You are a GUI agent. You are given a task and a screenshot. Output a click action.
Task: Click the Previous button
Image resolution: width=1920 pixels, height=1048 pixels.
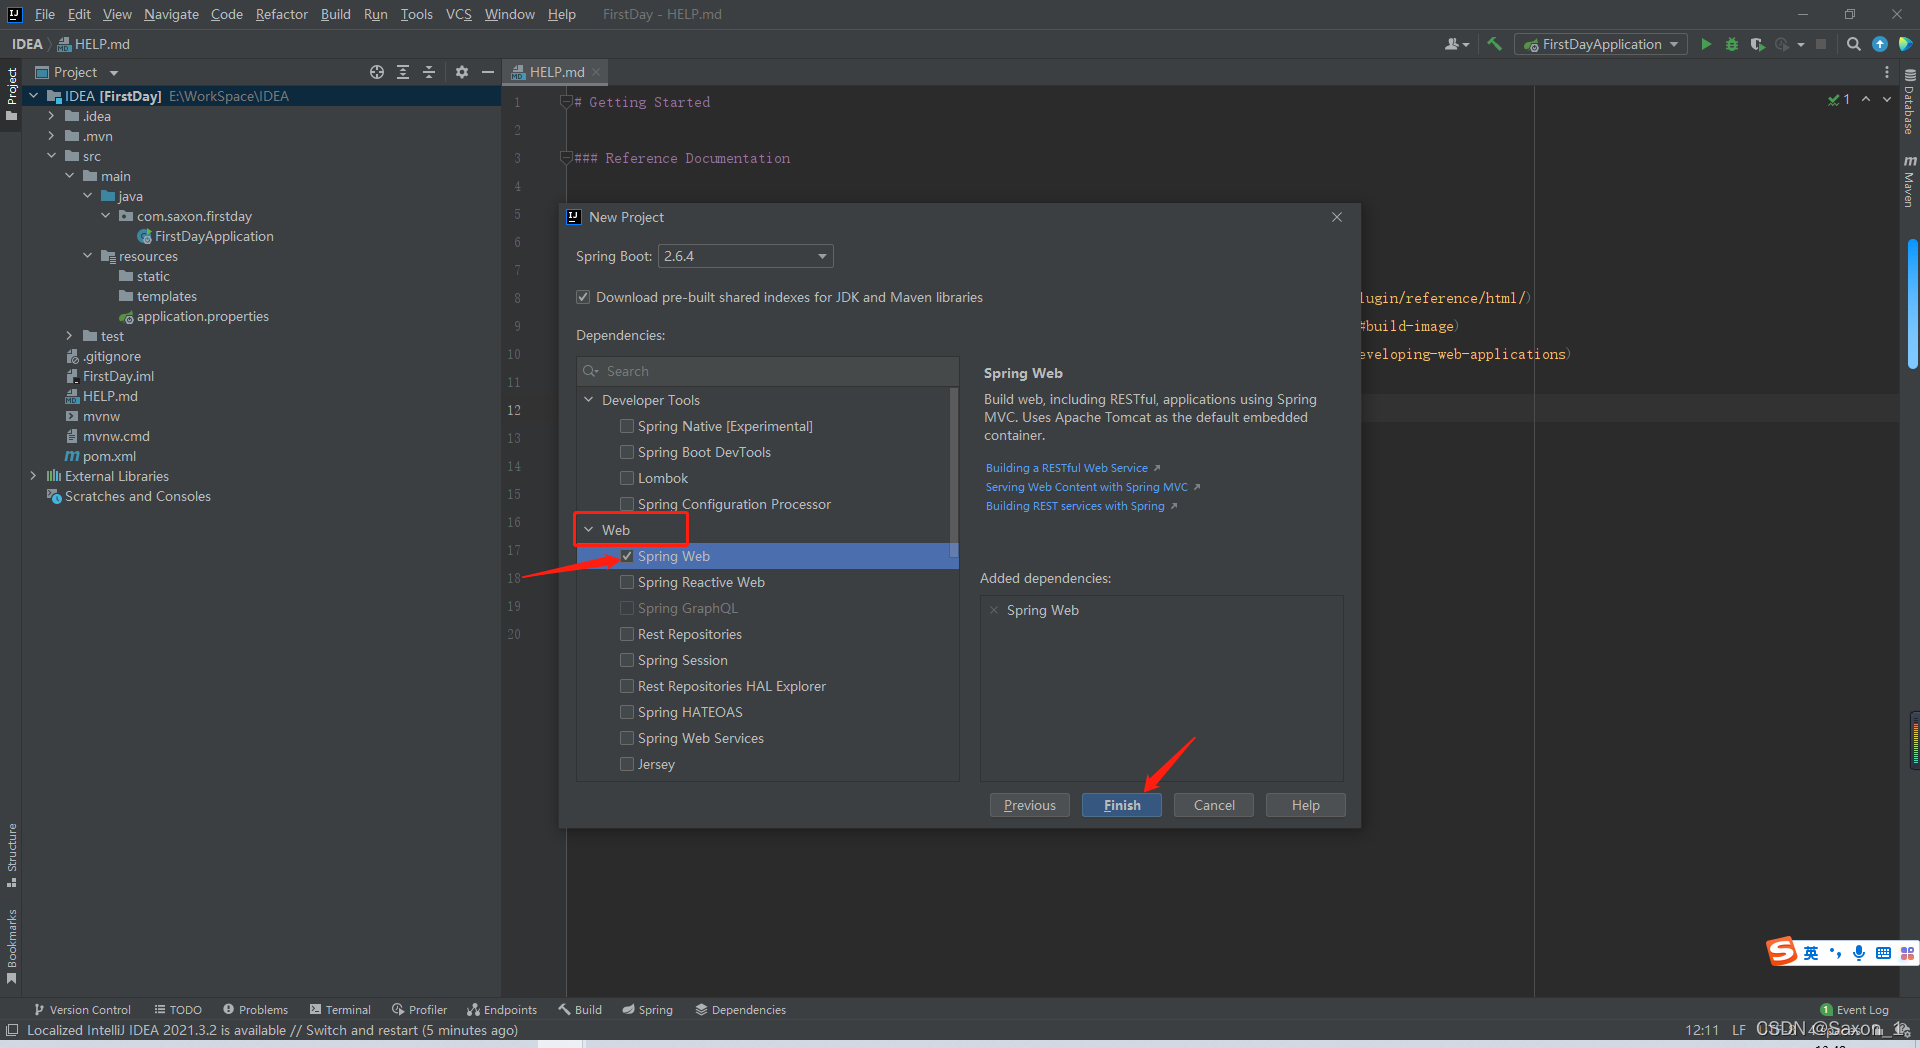point(1030,805)
